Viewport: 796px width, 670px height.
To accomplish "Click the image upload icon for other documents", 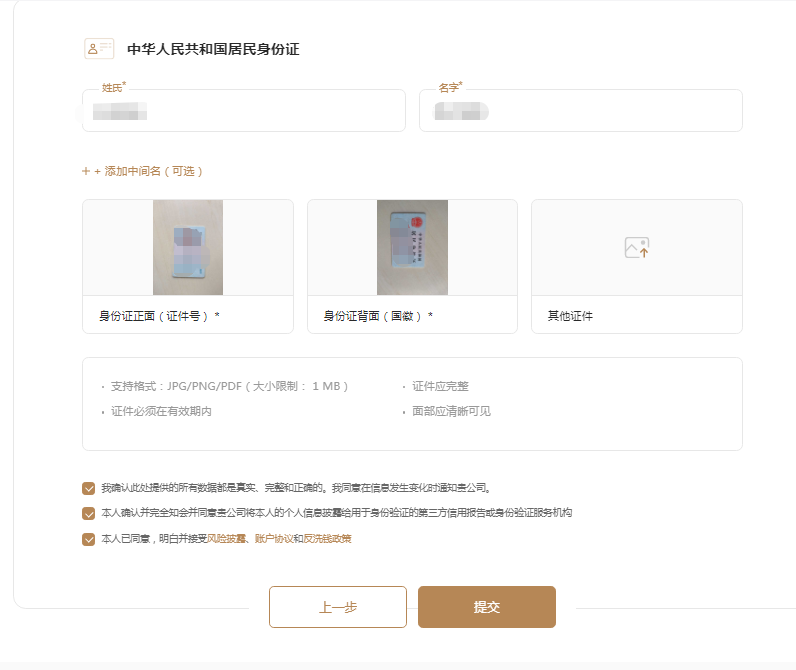I will point(637,248).
